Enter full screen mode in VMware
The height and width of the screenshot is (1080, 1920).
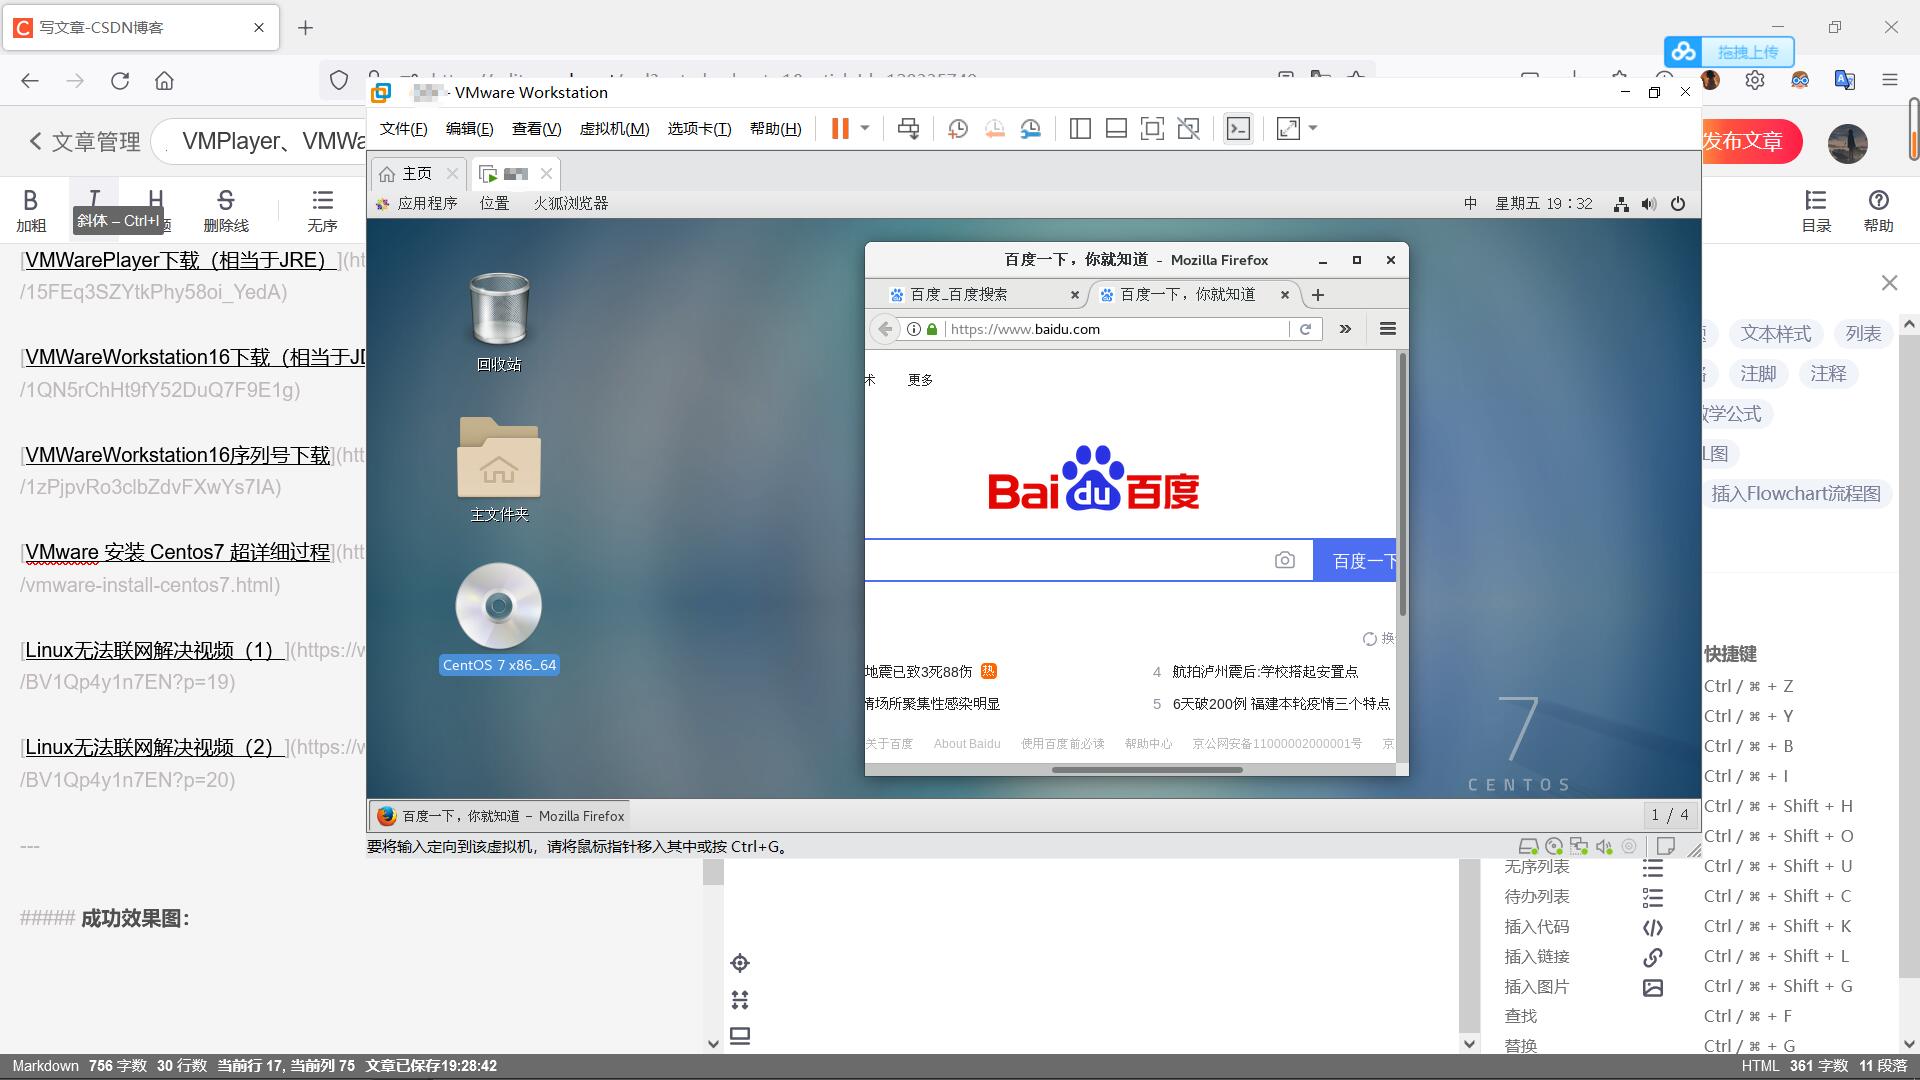point(1152,128)
